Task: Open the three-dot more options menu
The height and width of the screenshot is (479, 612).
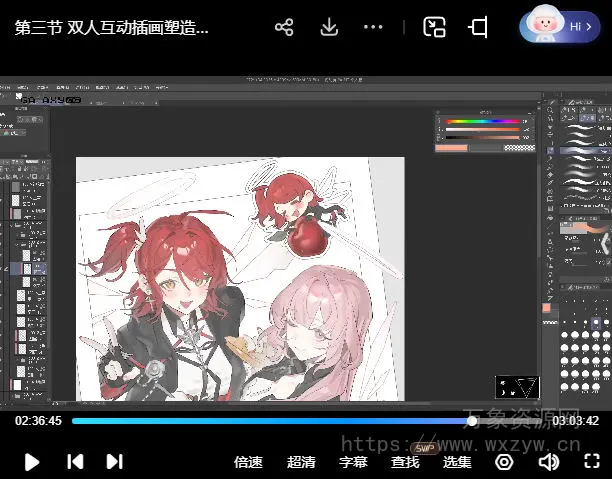Action: pos(373,28)
